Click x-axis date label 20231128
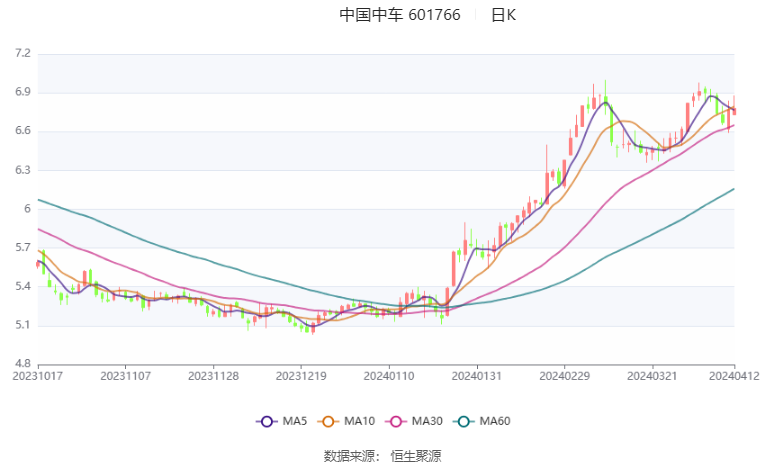This screenshot has width=765, height=465. click(x=213, y=376)
